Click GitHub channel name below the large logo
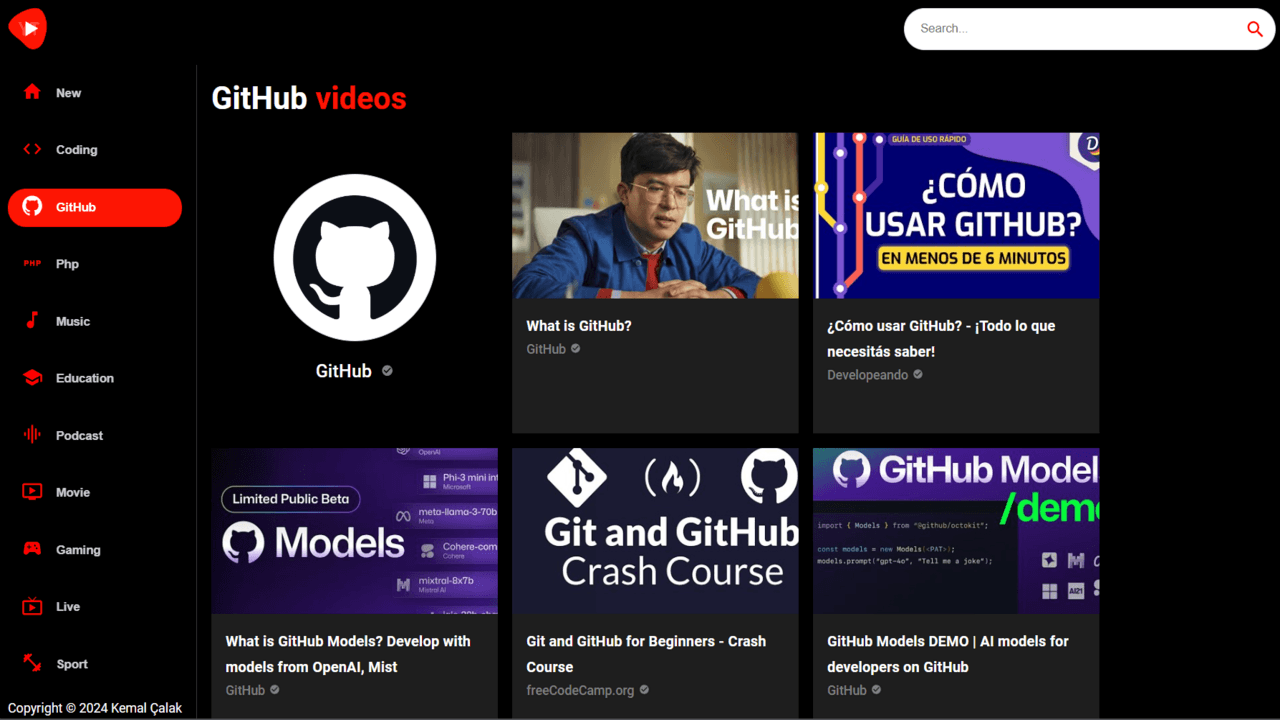Screen dimensions: 1280x720 [344, 371]
